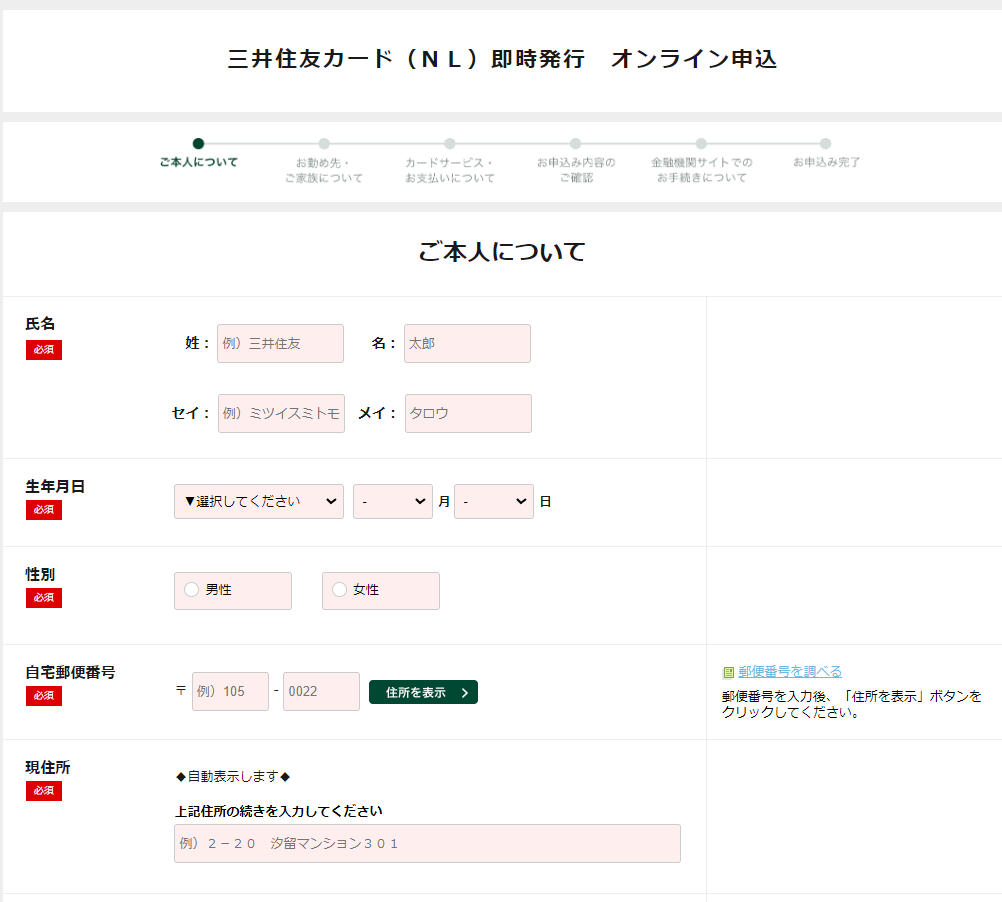Click the カードサービス・お支払いについて step

point(450,161)
